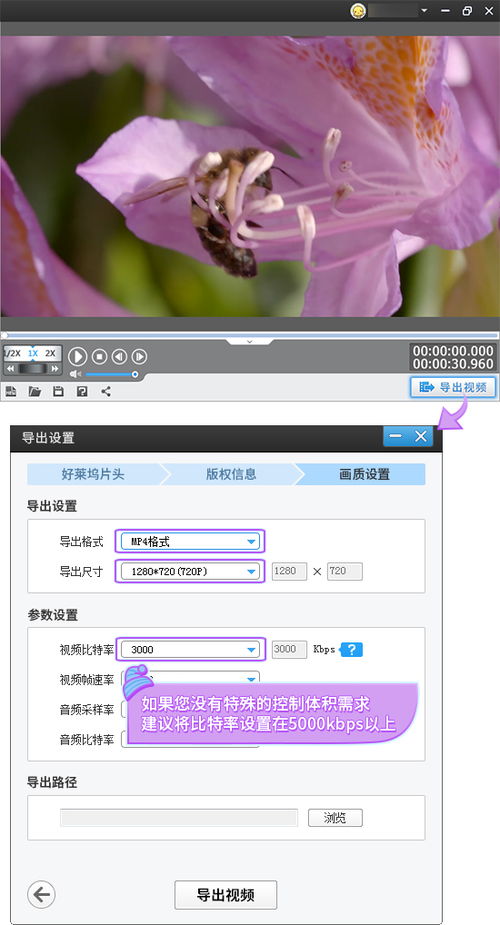Expand the 1280*720(720P) size dropdown
Screen dimensions: 500x925
190,571
